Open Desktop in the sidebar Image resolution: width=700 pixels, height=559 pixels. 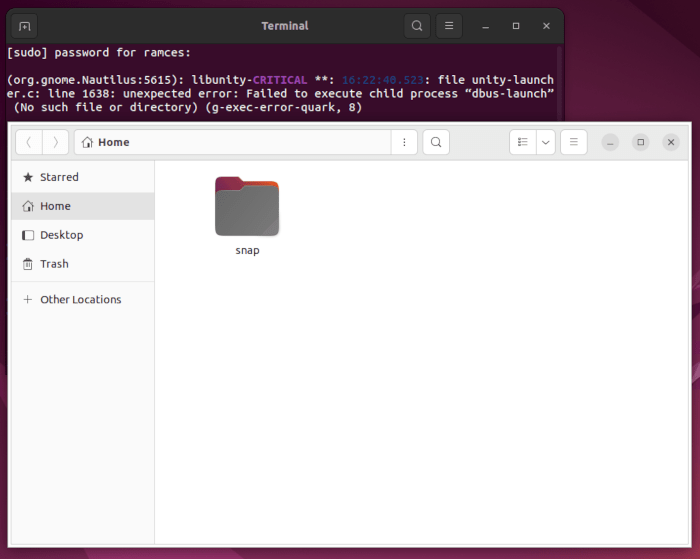coord(83,235)
